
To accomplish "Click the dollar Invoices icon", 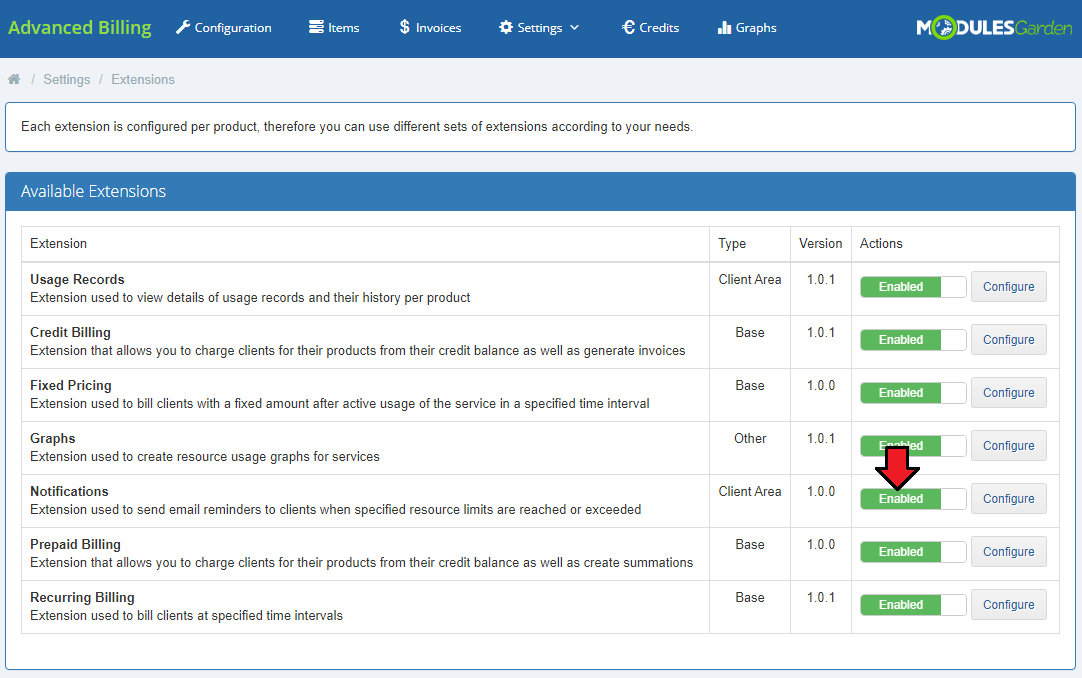I will [404, 28].
